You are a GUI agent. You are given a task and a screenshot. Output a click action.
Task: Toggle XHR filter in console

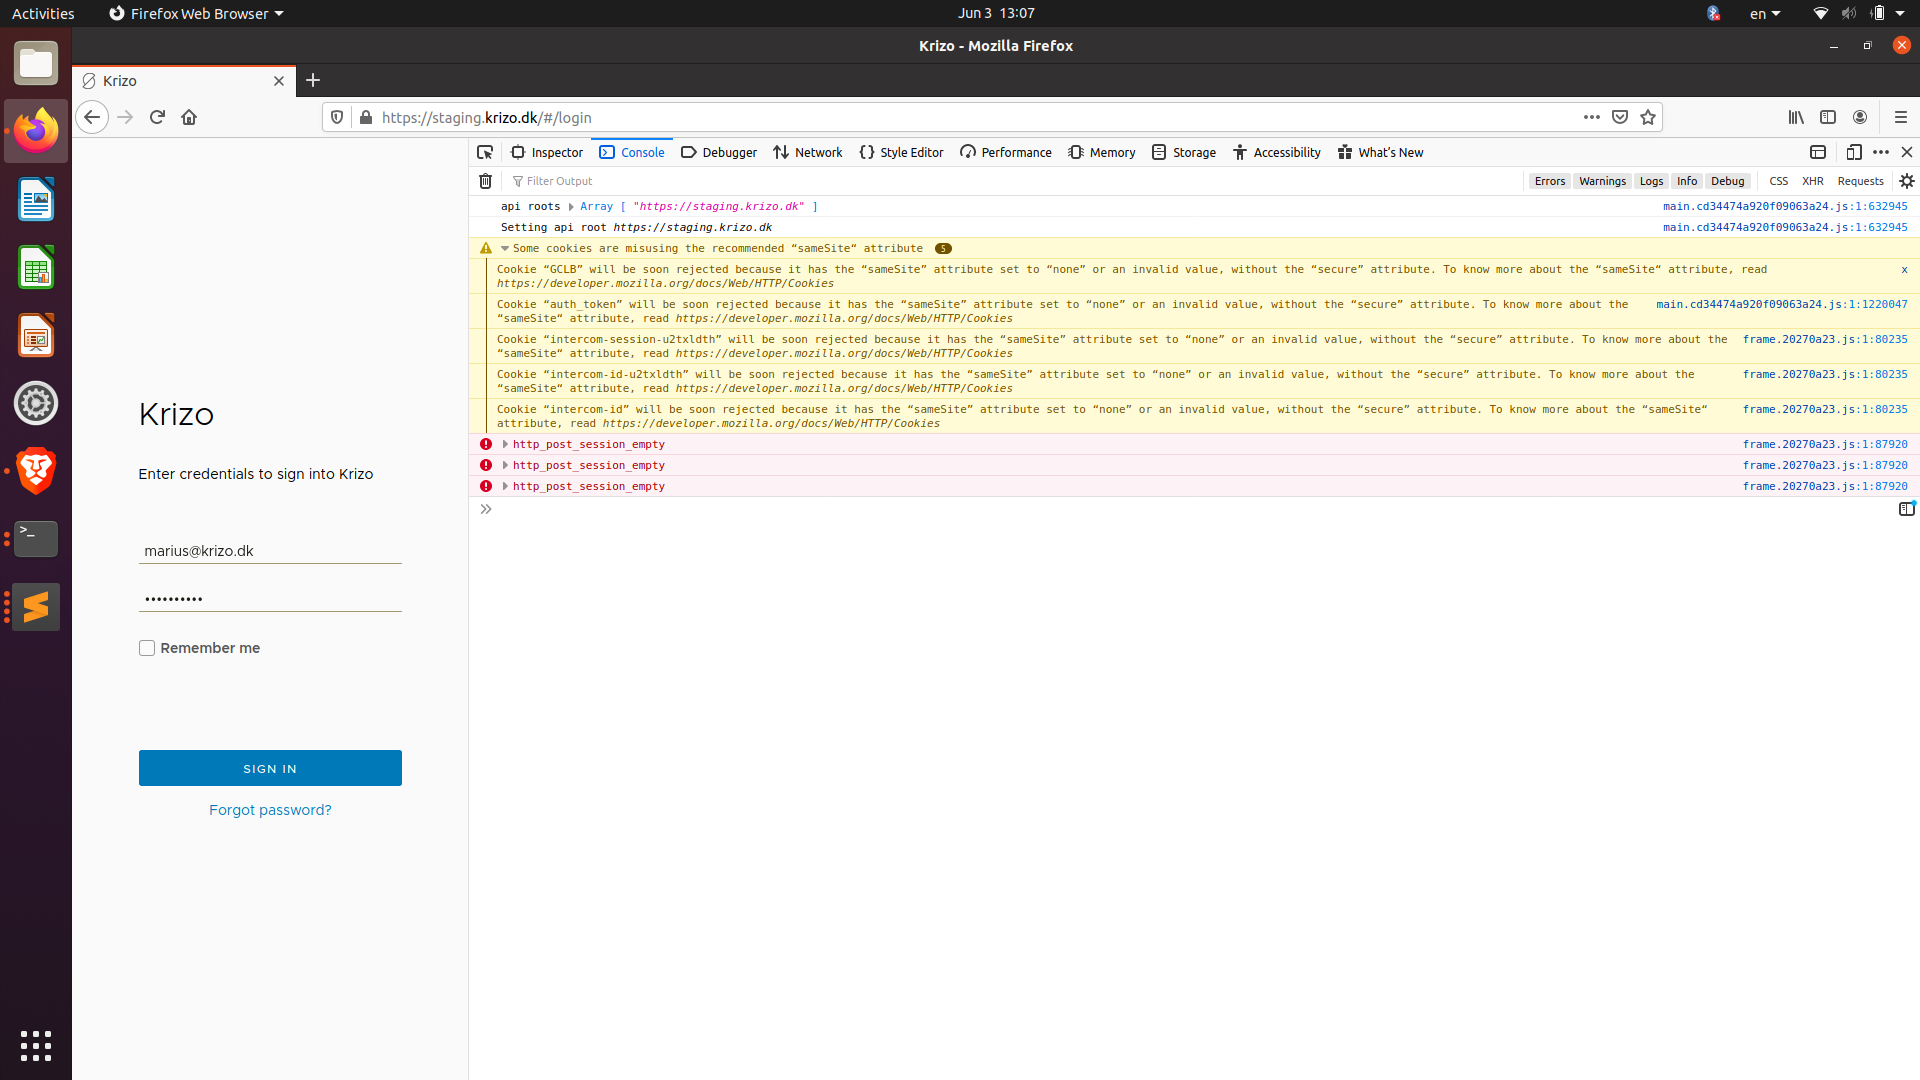click(x=1812, y=181)
